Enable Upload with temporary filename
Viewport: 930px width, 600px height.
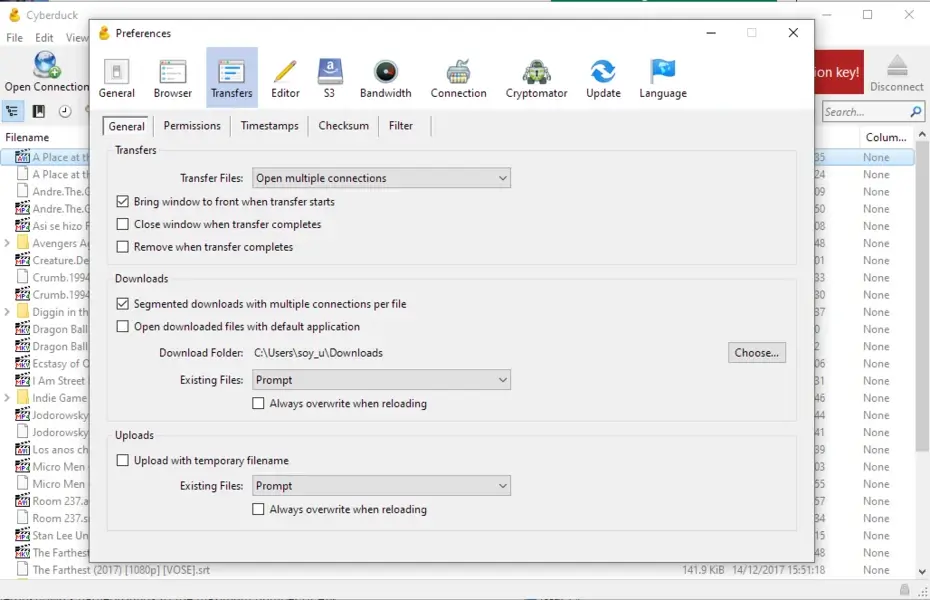(123, 461)
